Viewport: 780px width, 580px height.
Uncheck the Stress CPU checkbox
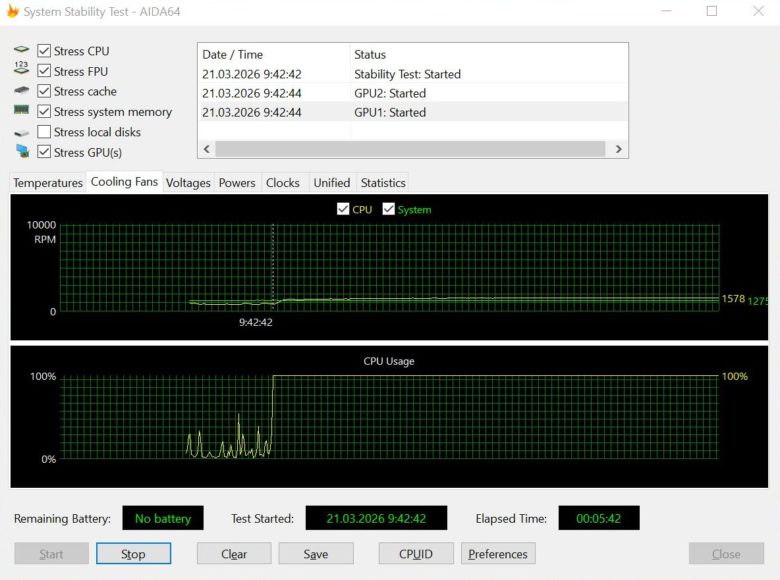(44, 51)
